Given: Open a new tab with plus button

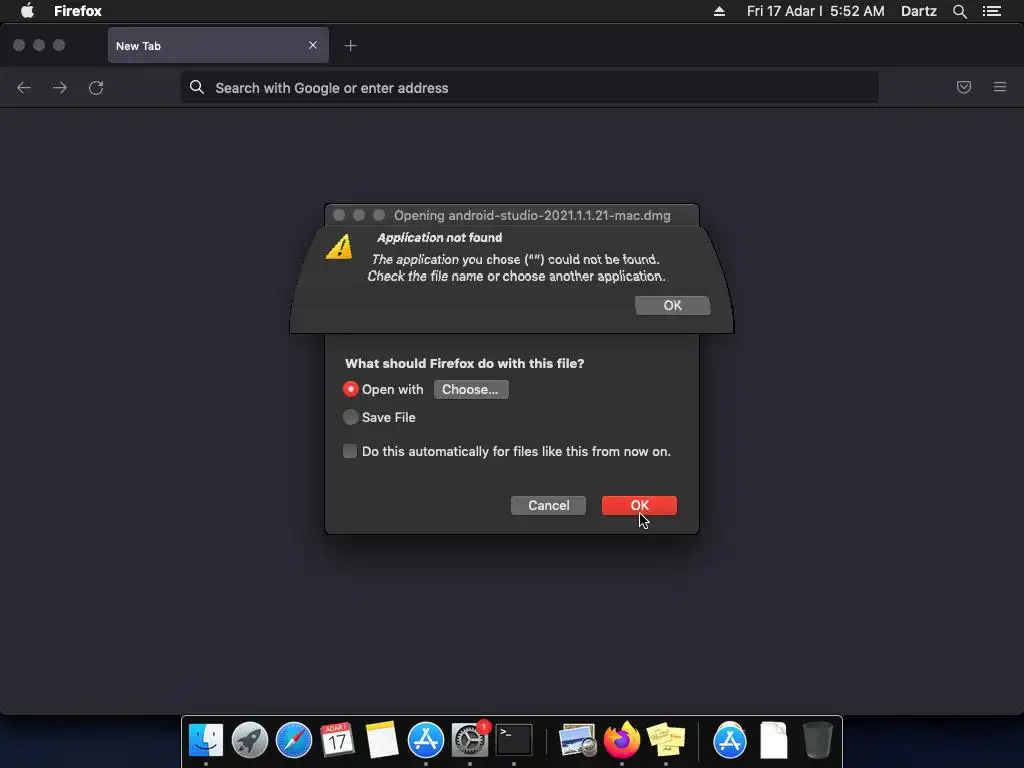Looking at the screenshot, I should coord(351,46).
